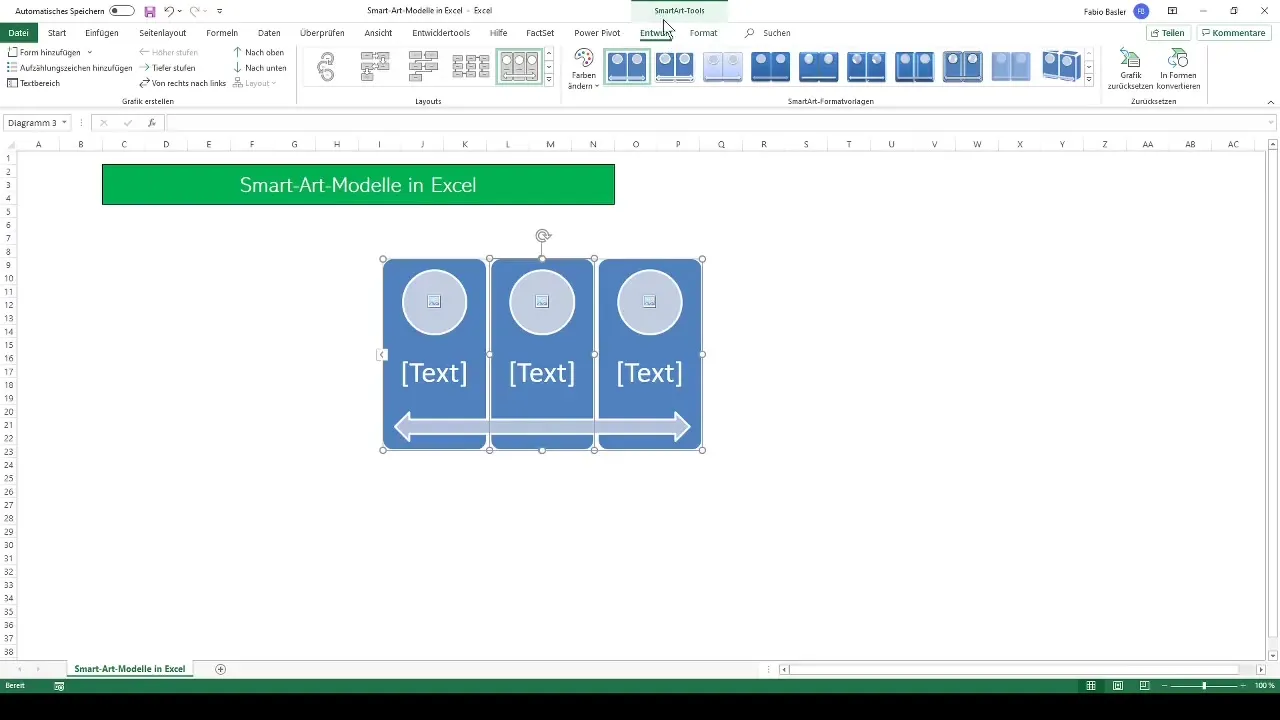This screenshot has width=1280, height=720.
Task: Select the ninth faded SmartArt style
Action: coord(1011,67)
